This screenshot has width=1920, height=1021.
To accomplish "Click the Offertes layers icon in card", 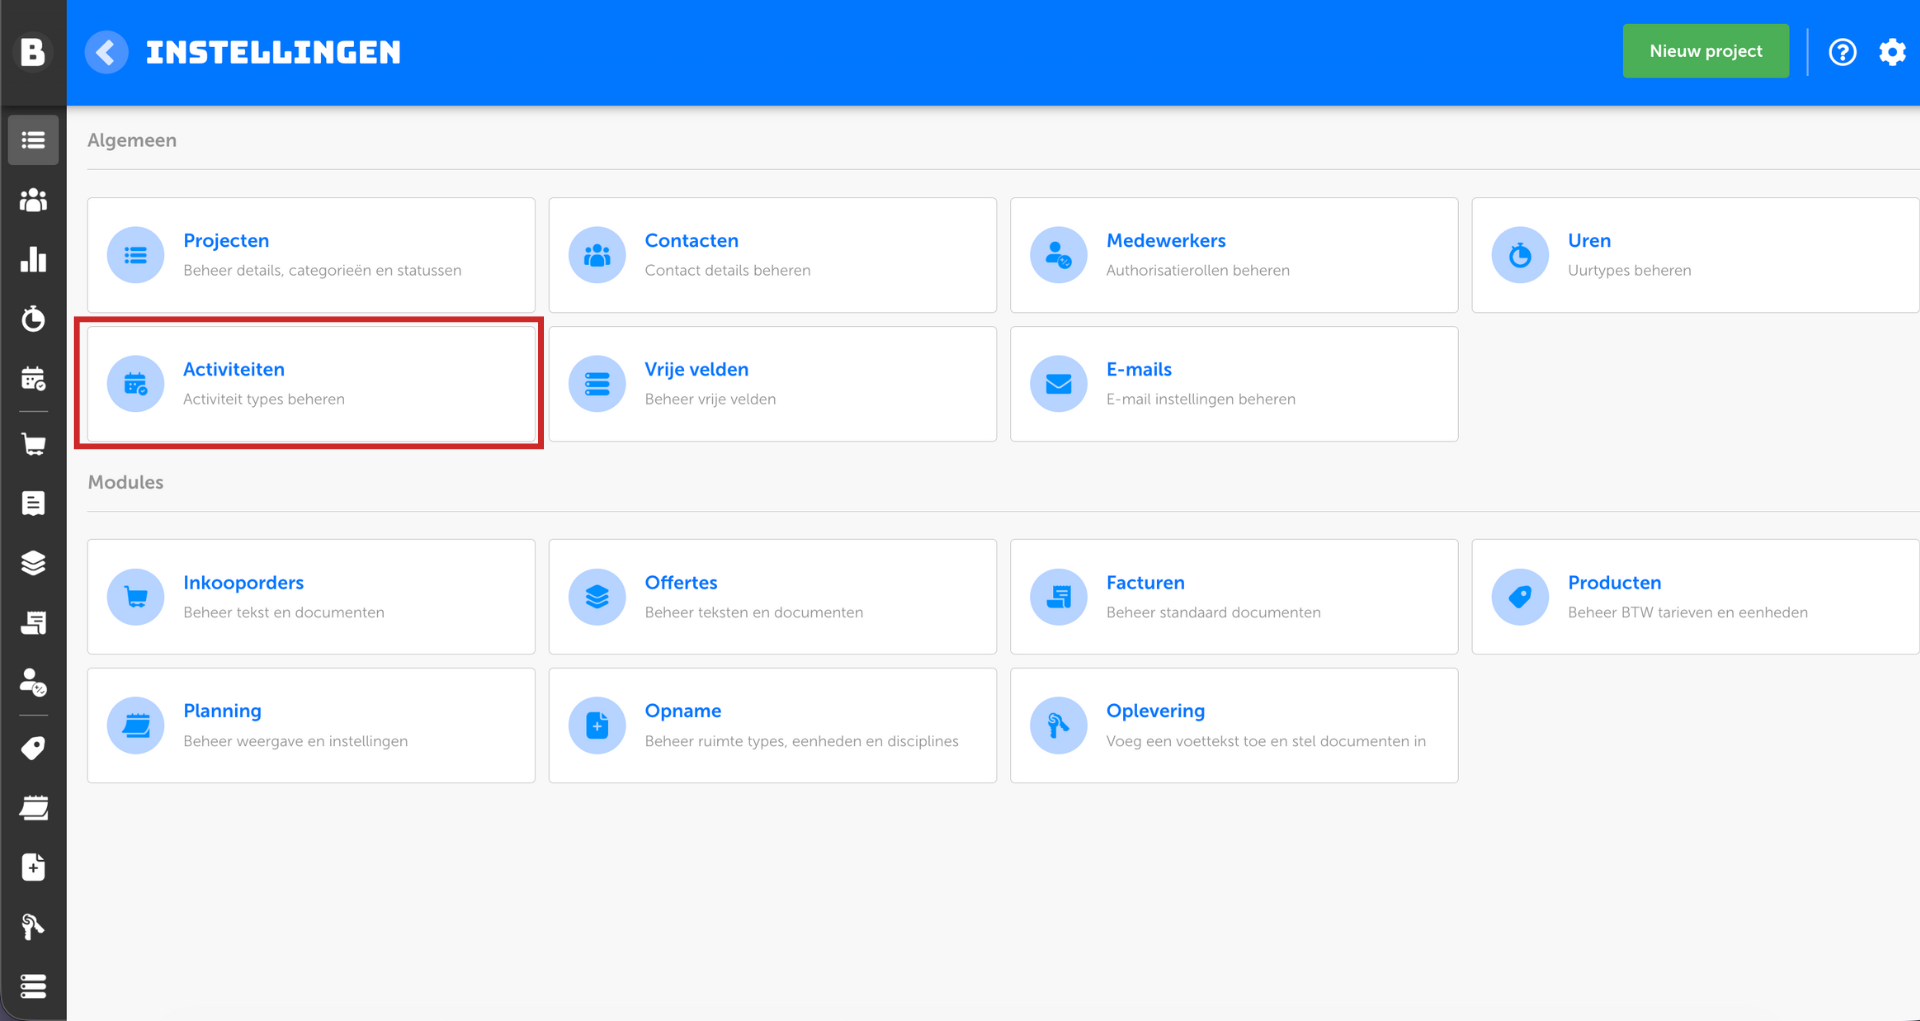I will [x=597, y=597].
